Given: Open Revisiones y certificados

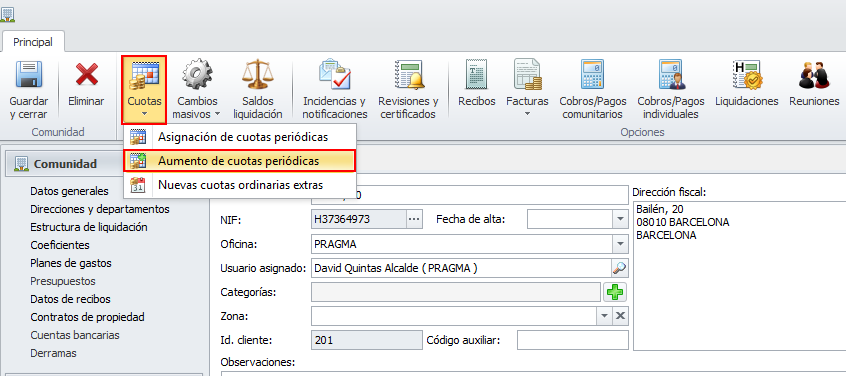Looking at the screenshot, I should [x=408, y=89].
